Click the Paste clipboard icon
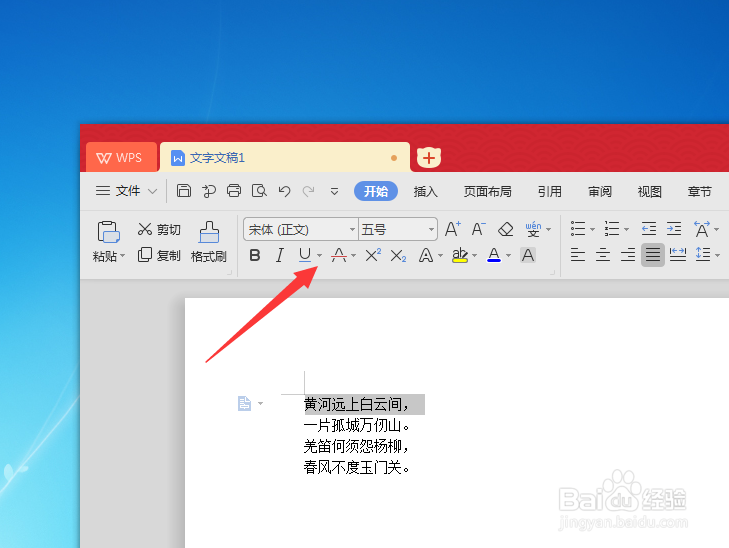 (108, 231)
